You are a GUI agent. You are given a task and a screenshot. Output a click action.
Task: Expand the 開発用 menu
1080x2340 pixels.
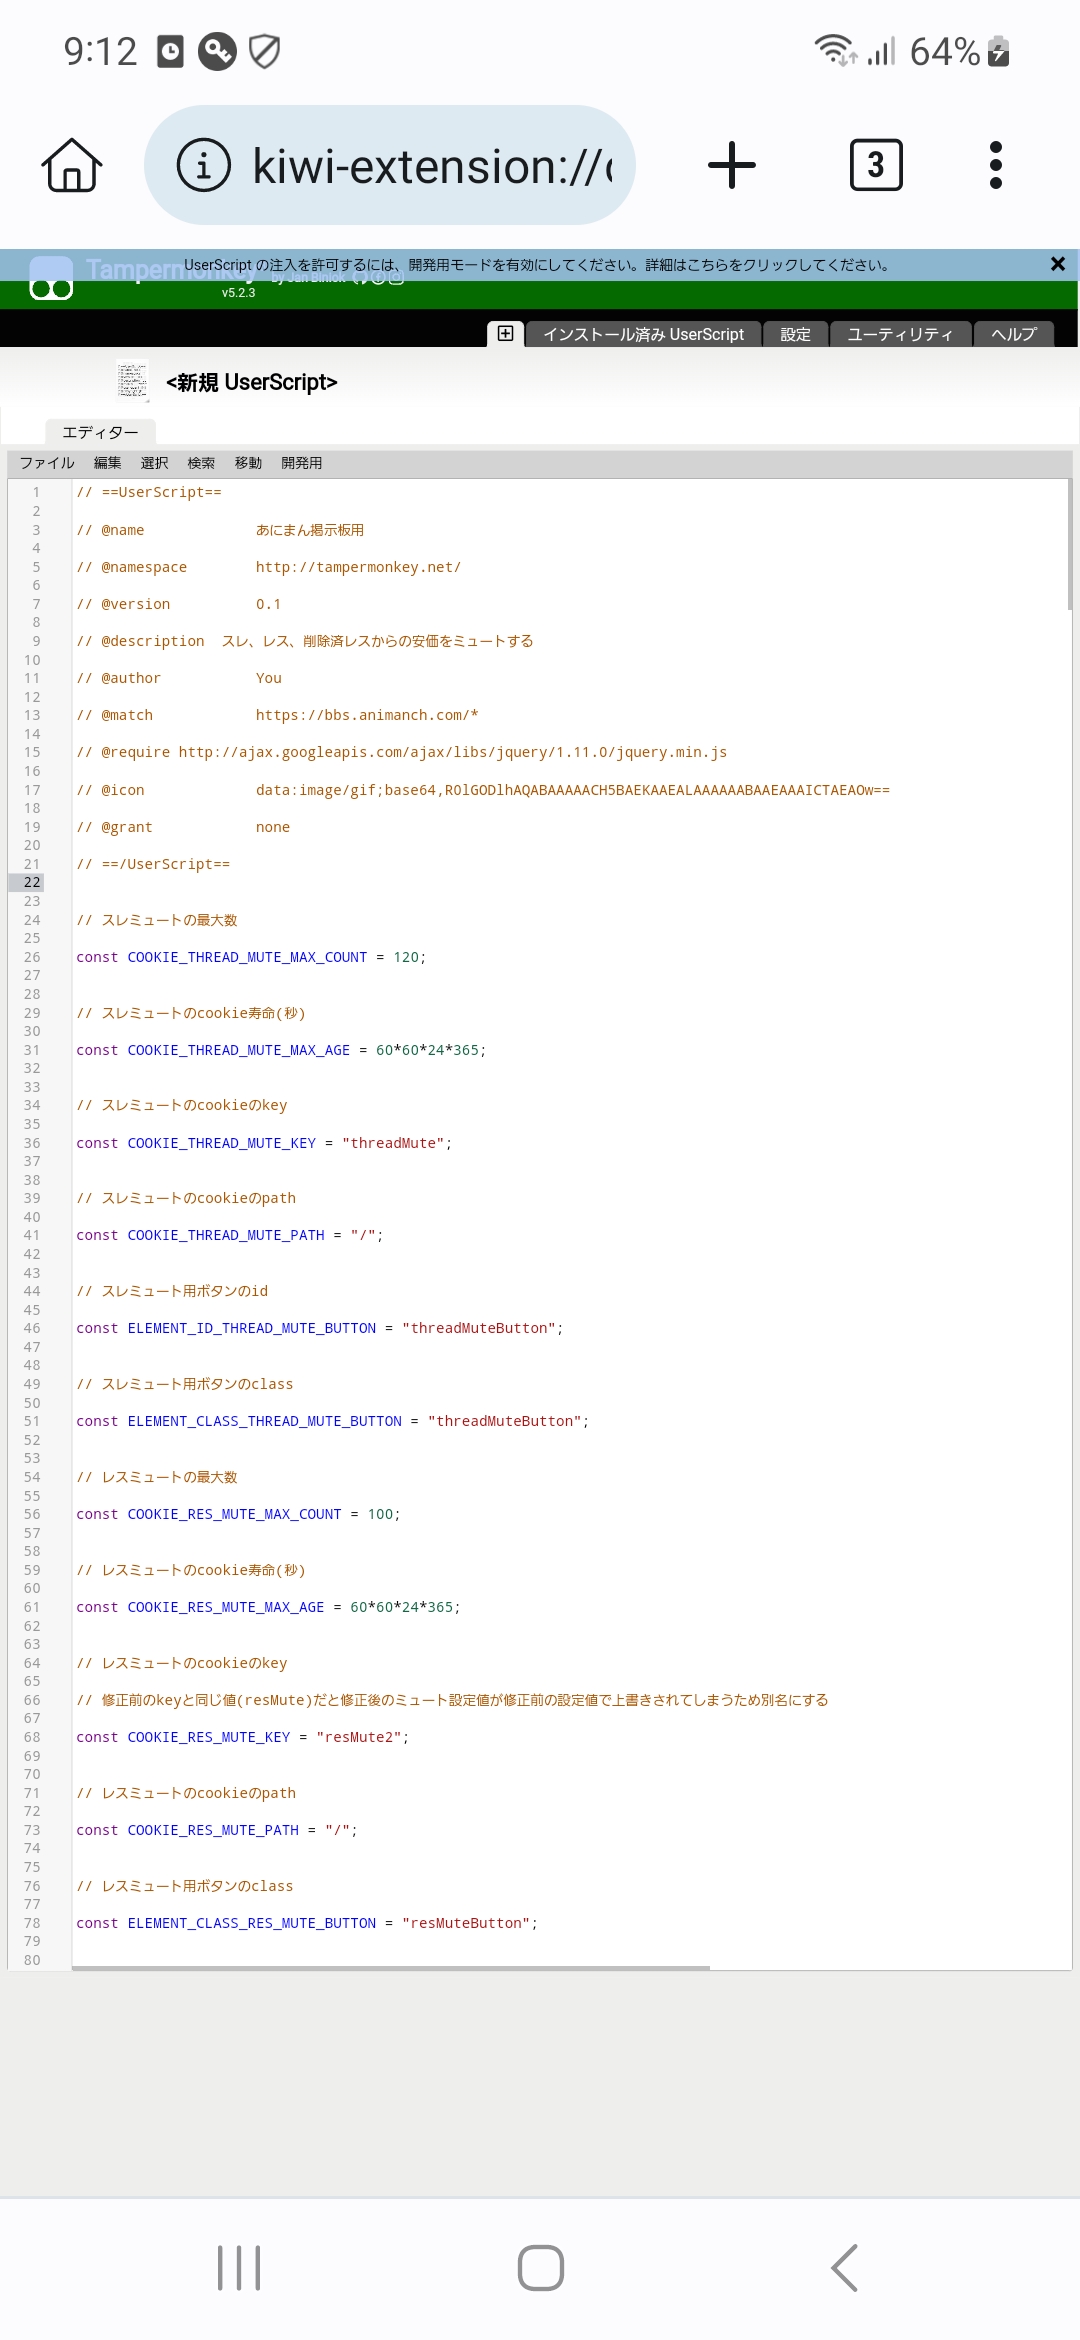pos(301,463)
